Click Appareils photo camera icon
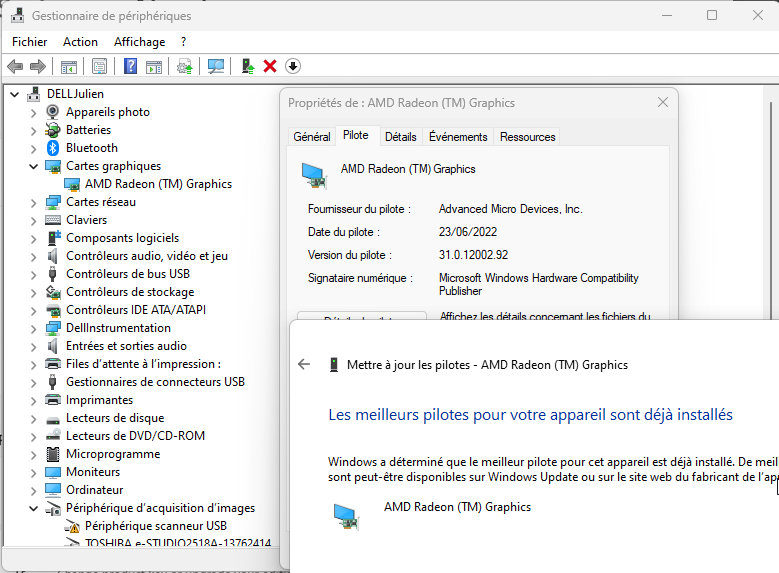The image size is (779, 573). coord(53,112)
